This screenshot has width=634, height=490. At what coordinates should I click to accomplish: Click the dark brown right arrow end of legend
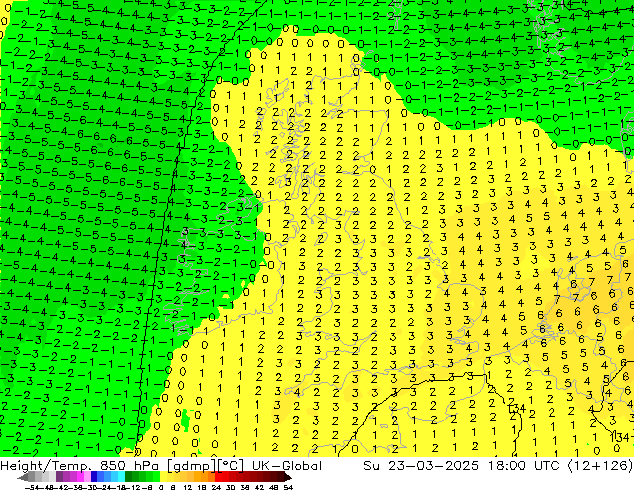(288, 478)
